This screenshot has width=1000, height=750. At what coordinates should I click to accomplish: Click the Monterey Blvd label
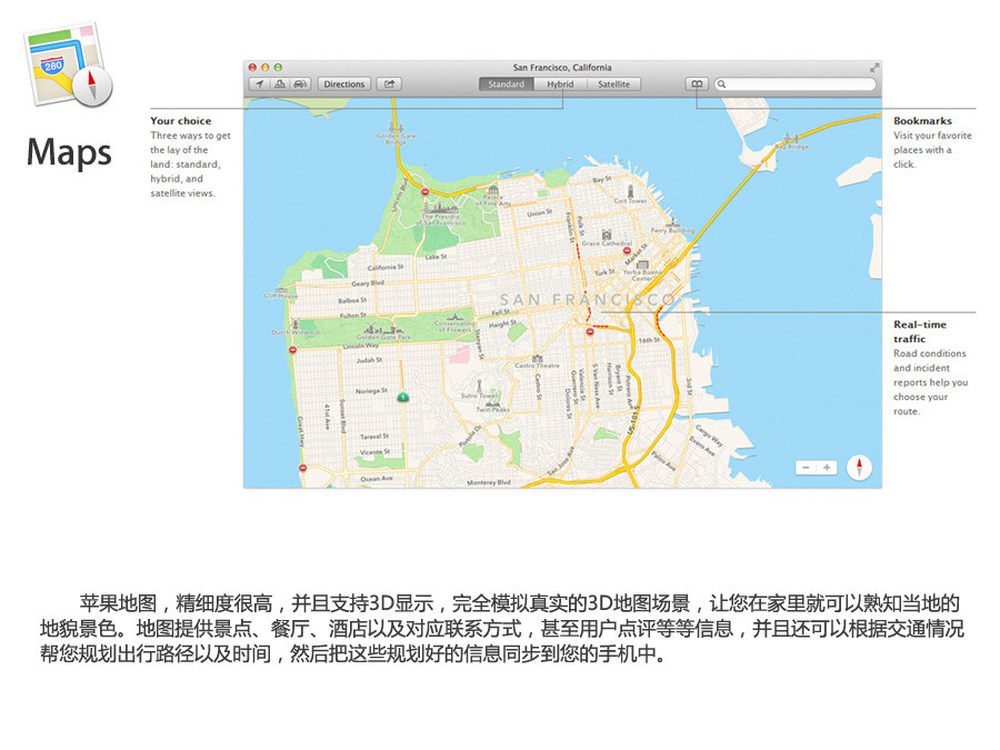(489, 483)
